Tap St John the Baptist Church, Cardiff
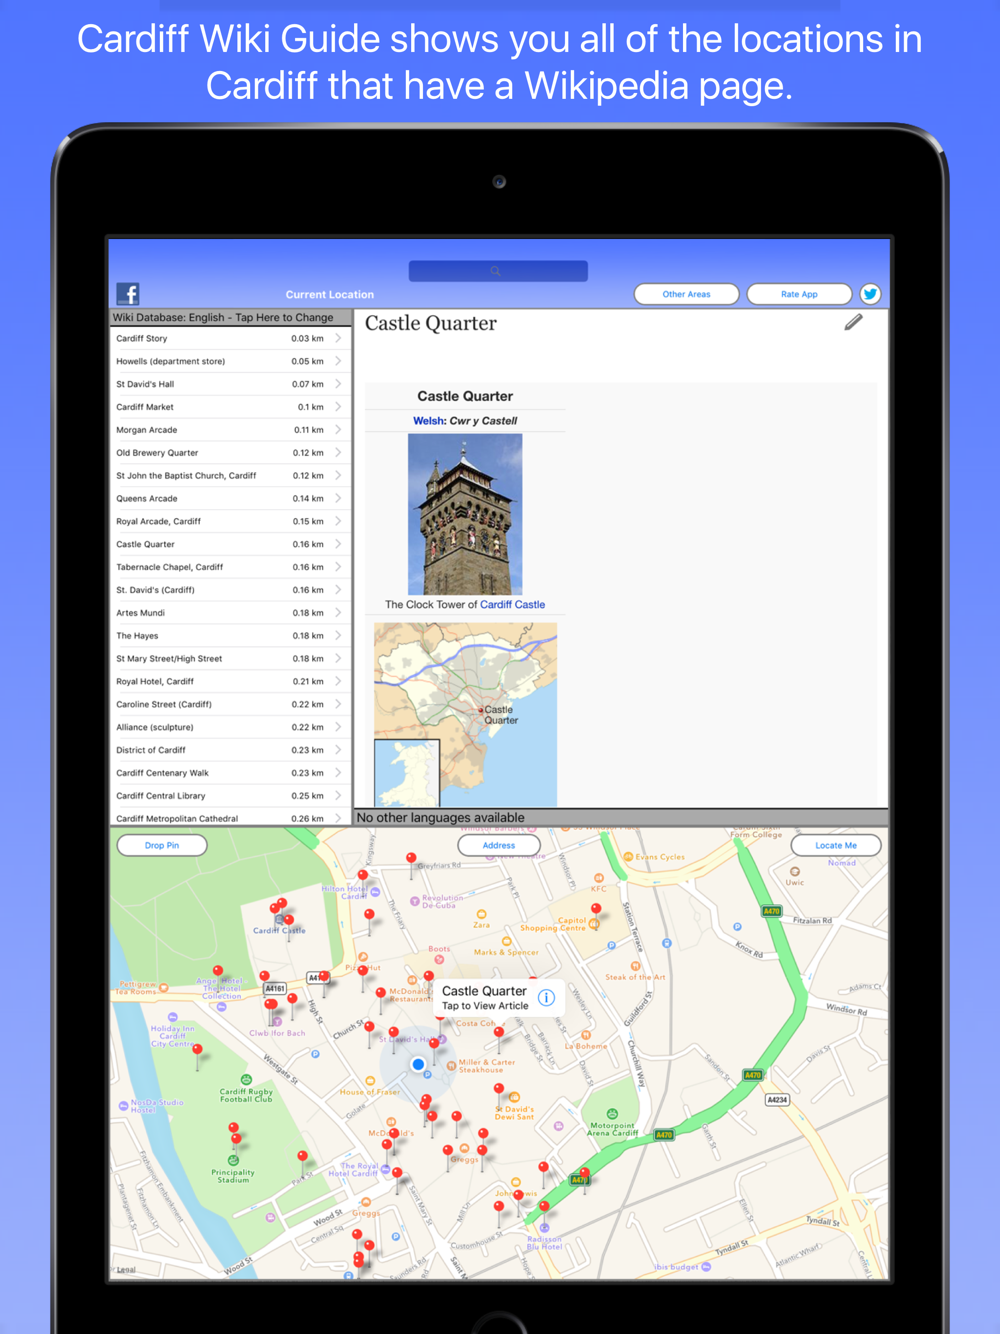The image size is (1000, 1334). [230, 476]
